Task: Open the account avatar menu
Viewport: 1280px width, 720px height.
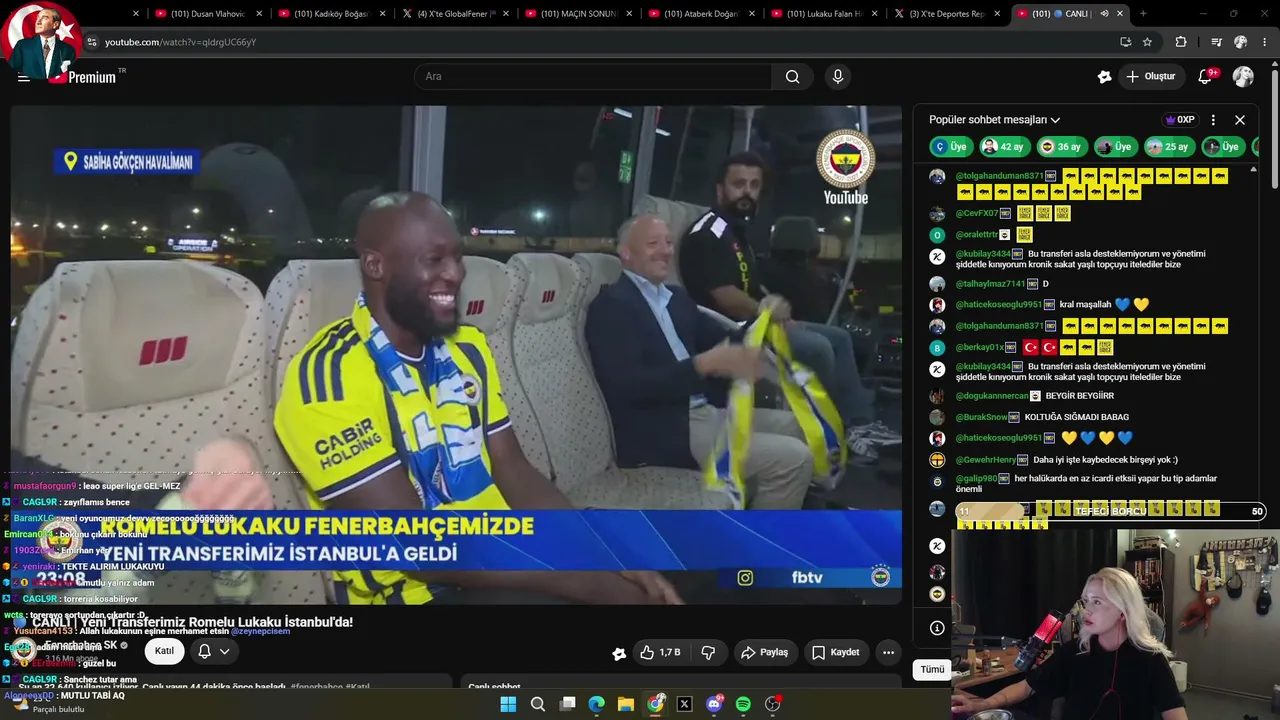Action: (x=1243, y=77)
